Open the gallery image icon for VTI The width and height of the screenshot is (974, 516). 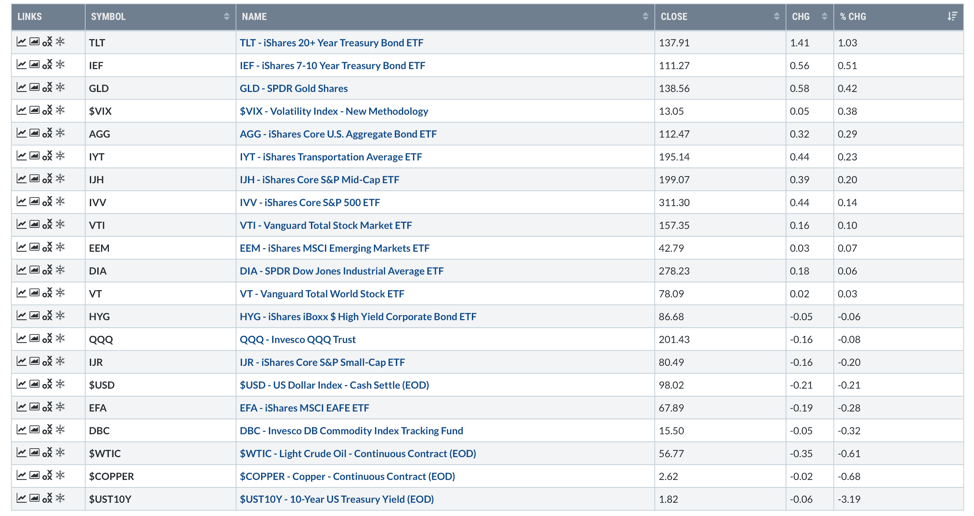click(35, 225)
